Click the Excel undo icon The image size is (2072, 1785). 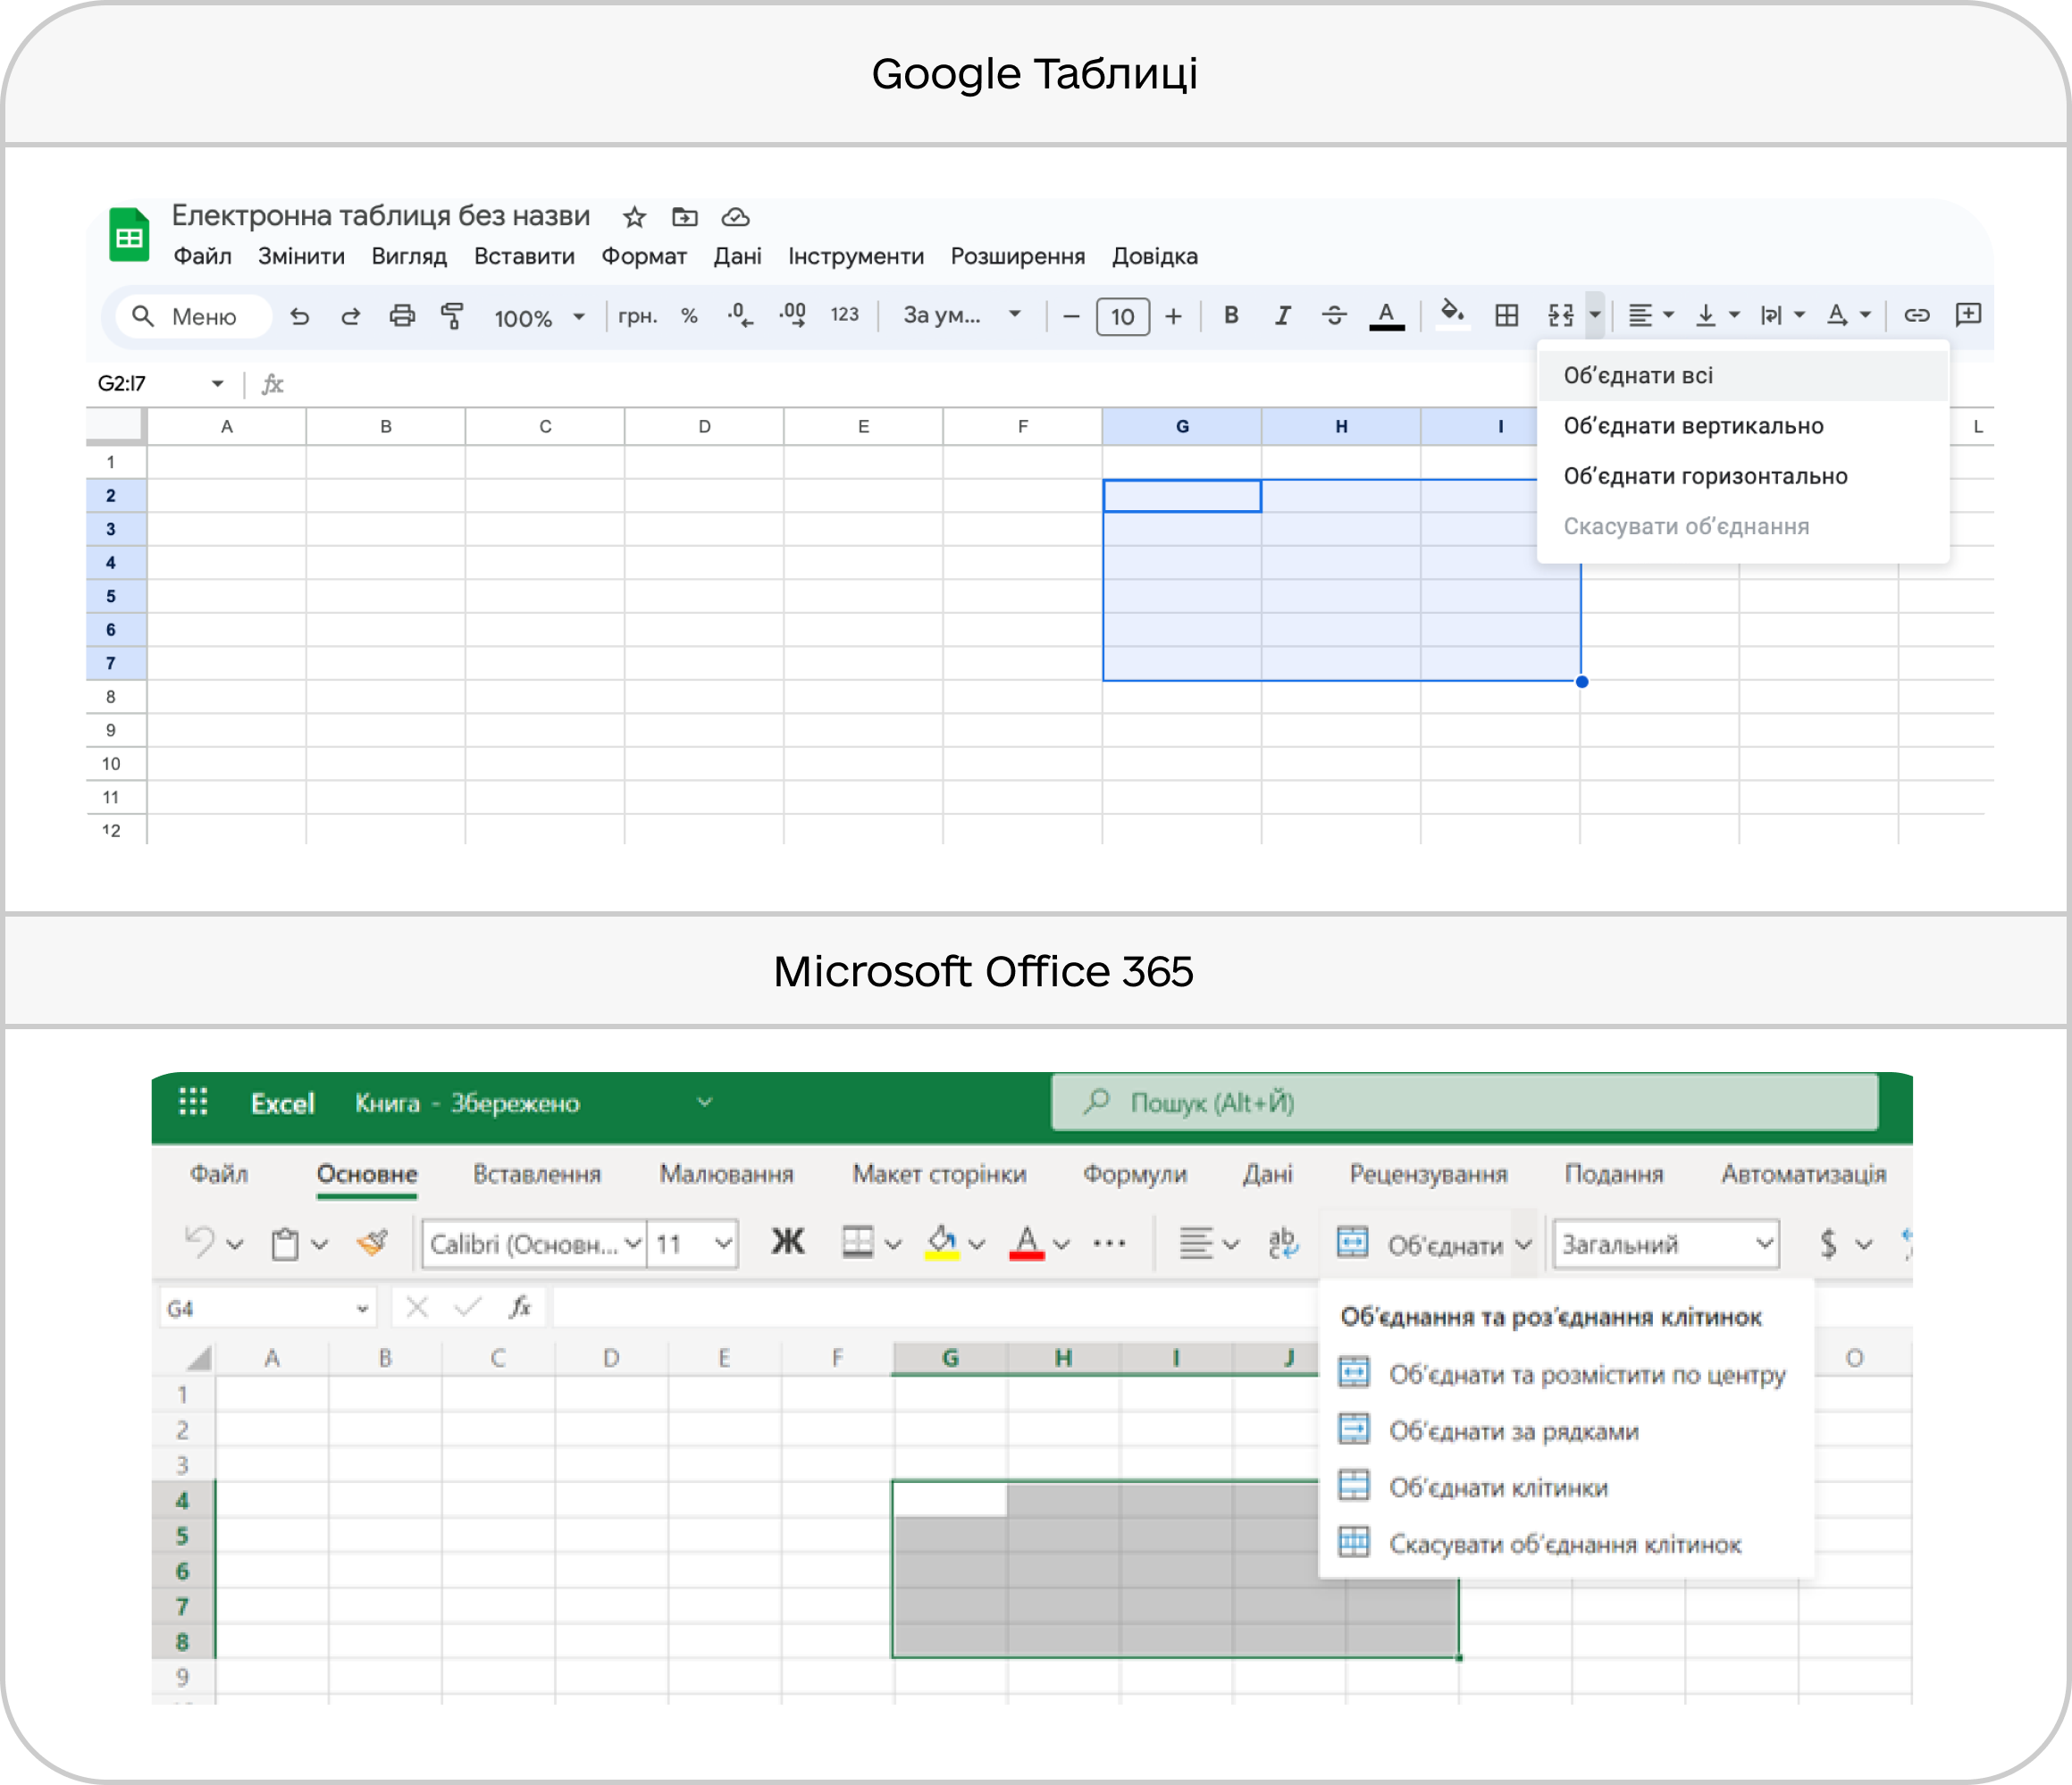tap(200, 1242)
